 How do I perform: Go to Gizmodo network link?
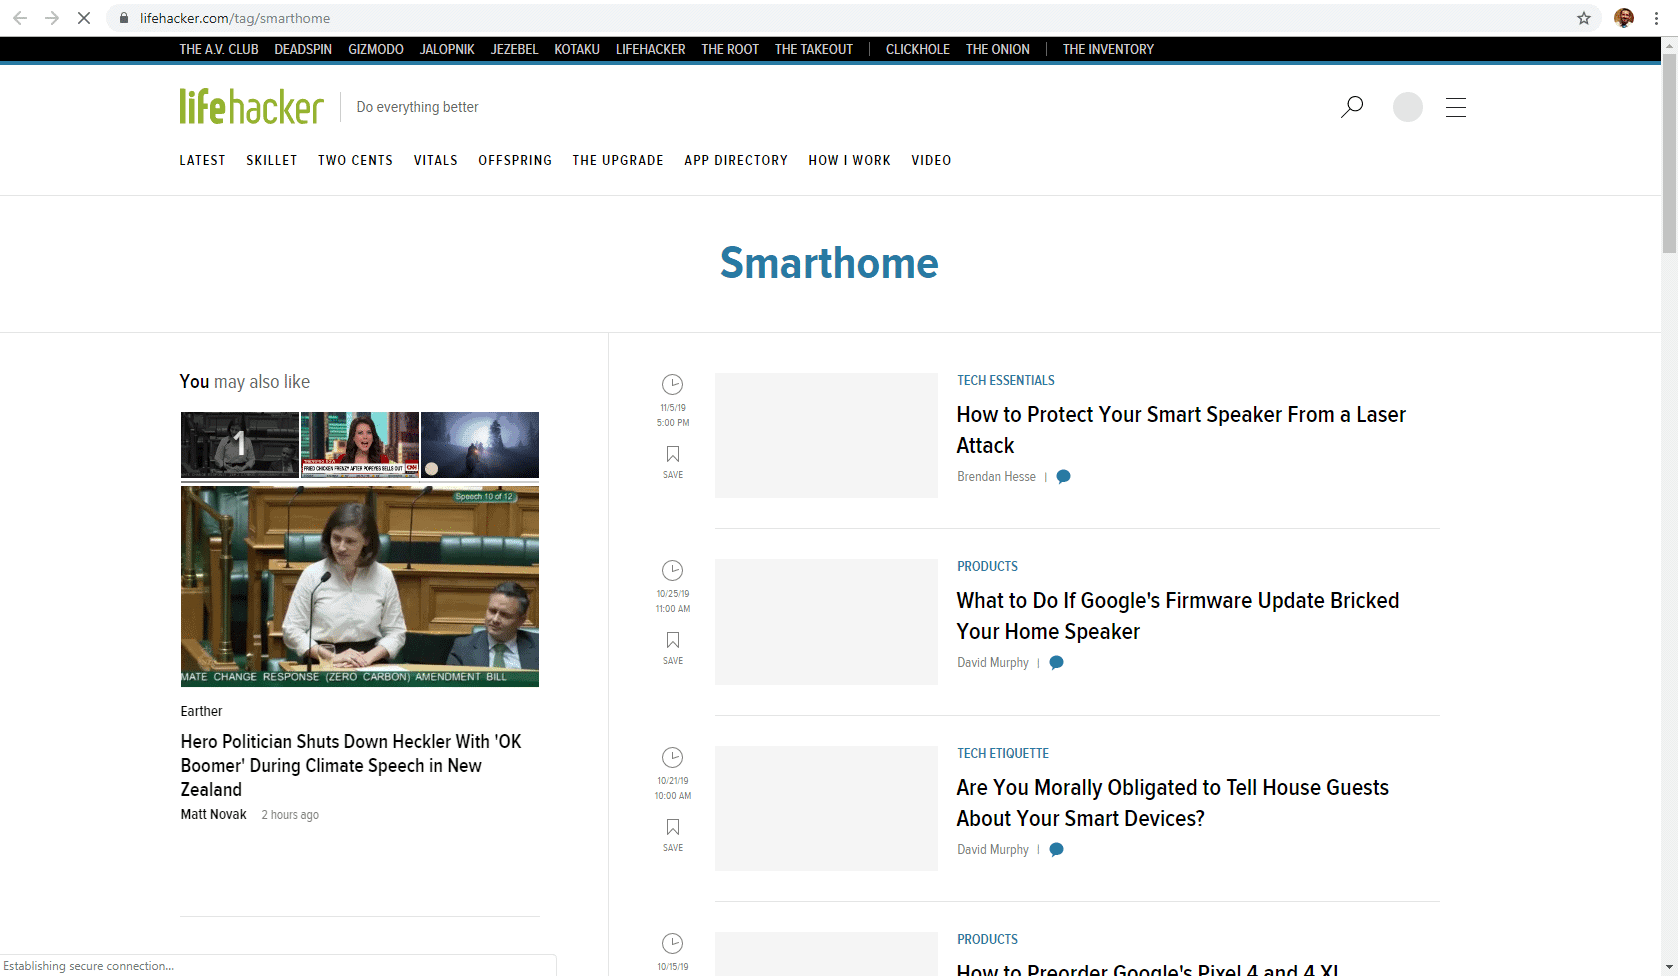click(376, 49)
